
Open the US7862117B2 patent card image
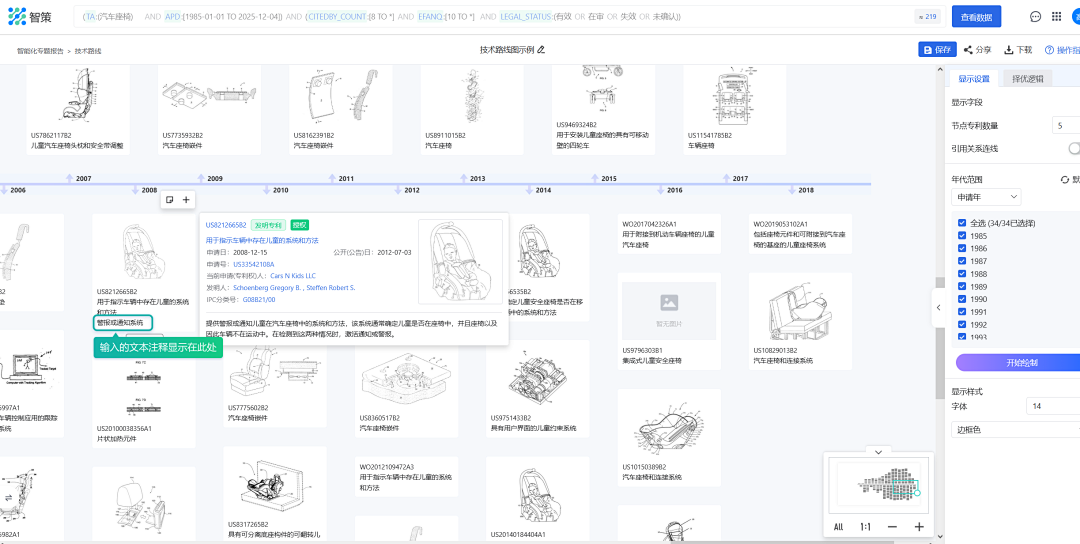78,96
